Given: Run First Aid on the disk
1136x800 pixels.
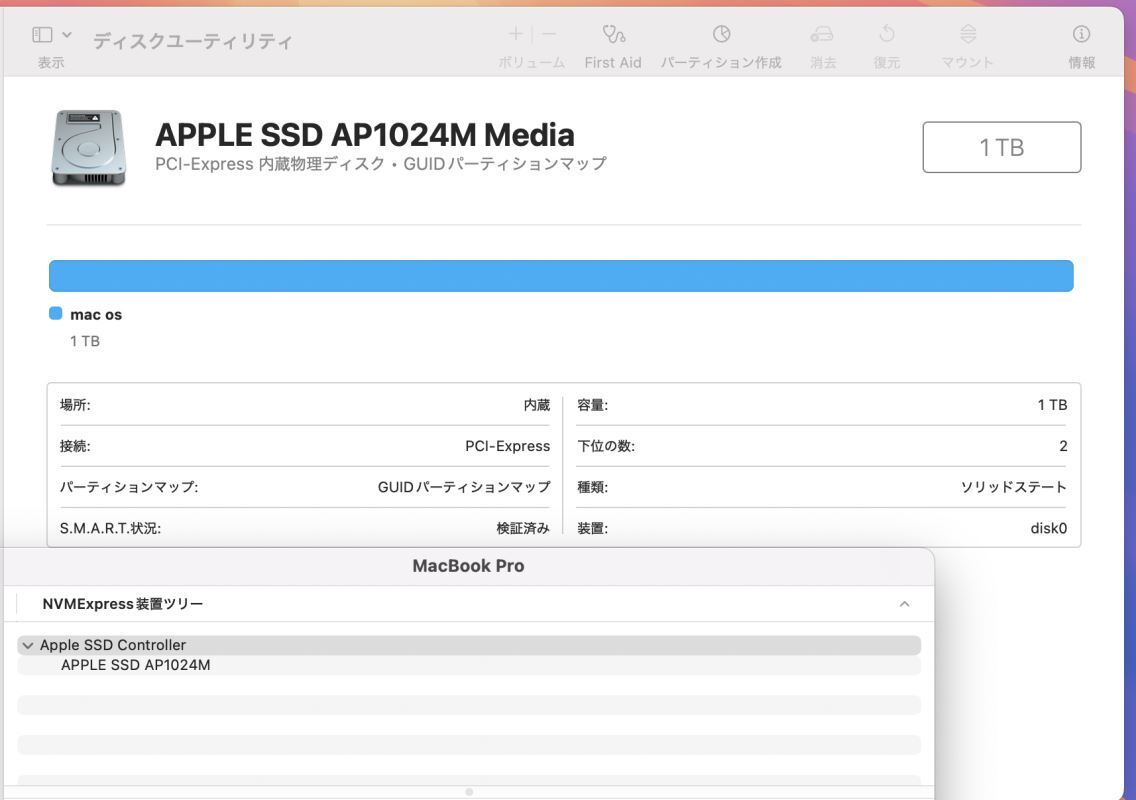Looking at the screenshot, I should pyautogui.click(x=611, y=42).
